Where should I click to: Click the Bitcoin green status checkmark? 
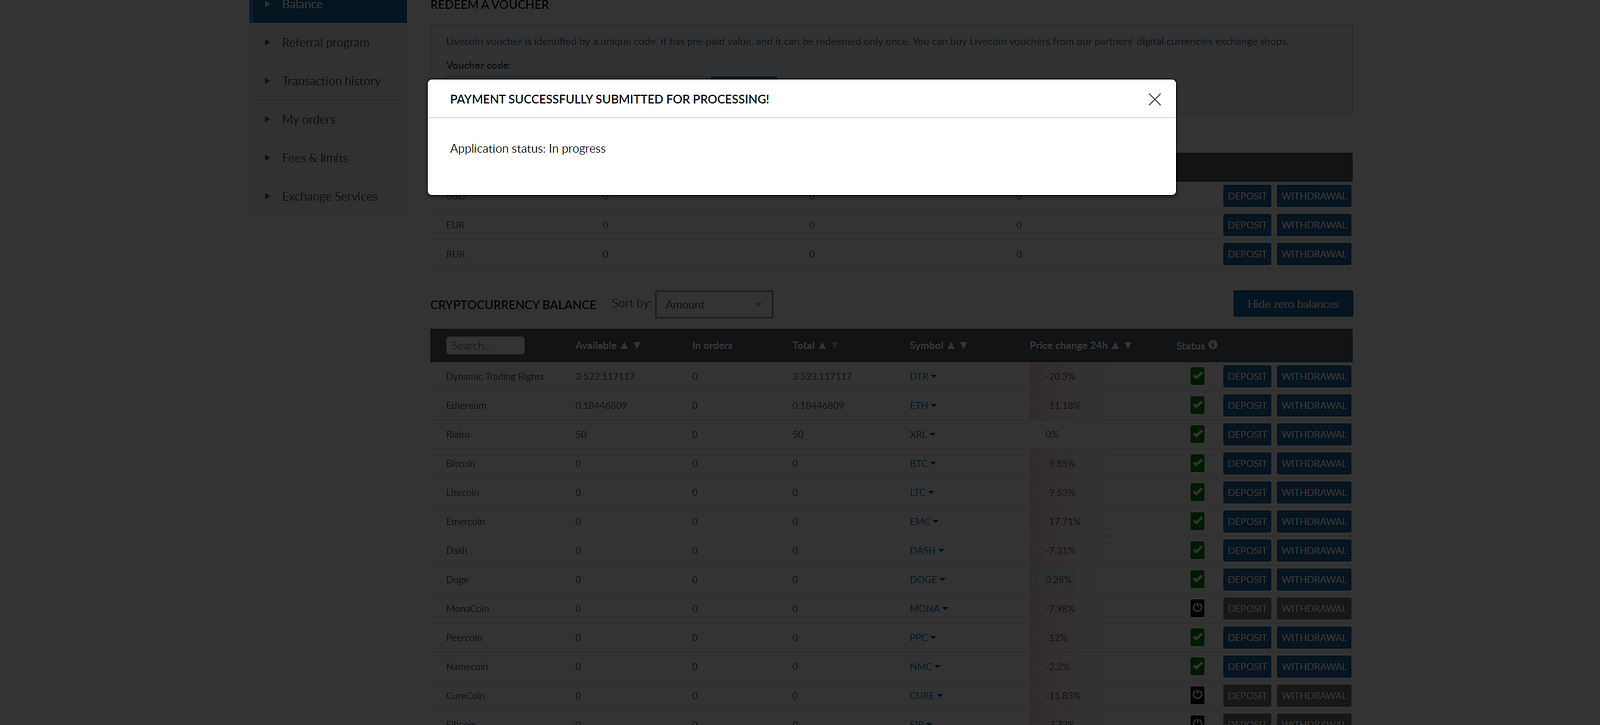[1197, 463]
